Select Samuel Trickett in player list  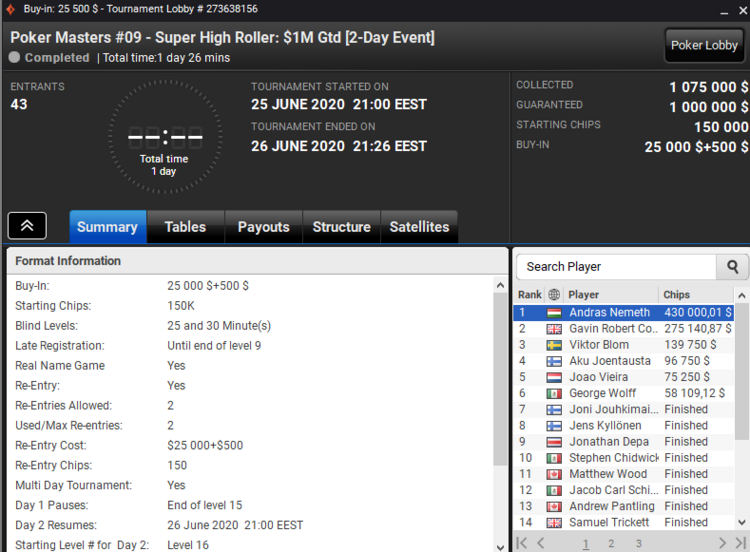coord(624,523)
